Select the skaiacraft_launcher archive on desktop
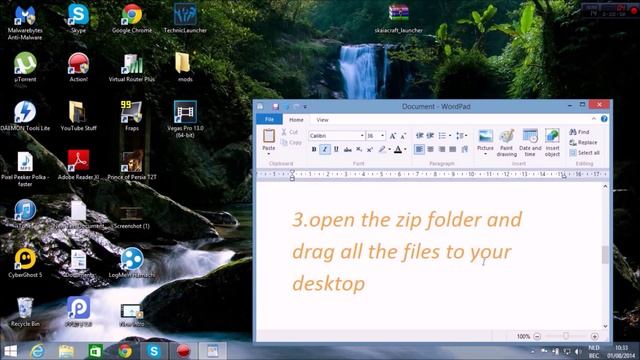This screenshot has width=640, height=360. pos(399,19)
